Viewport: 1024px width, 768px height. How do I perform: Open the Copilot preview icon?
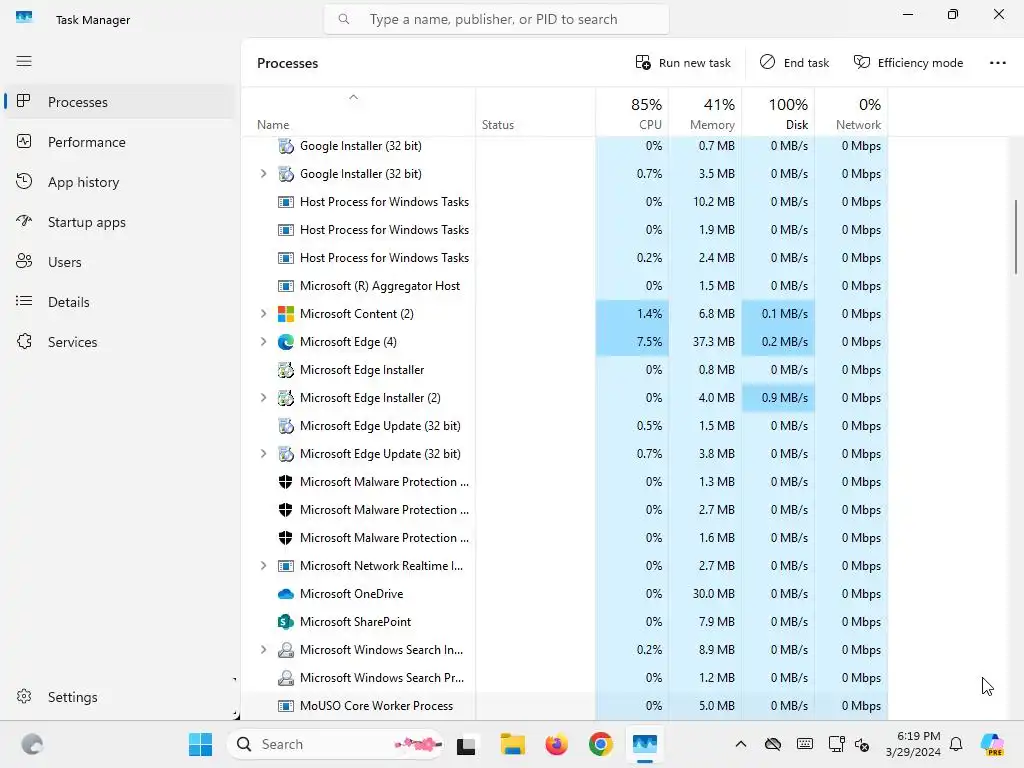pyautogui.click(x=992, y=744)
